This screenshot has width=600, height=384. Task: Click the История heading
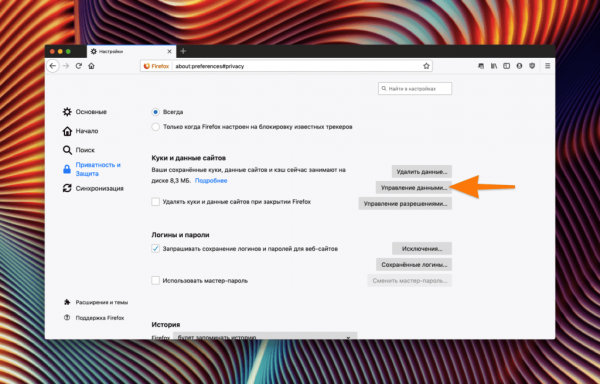[x=166, y=324]
